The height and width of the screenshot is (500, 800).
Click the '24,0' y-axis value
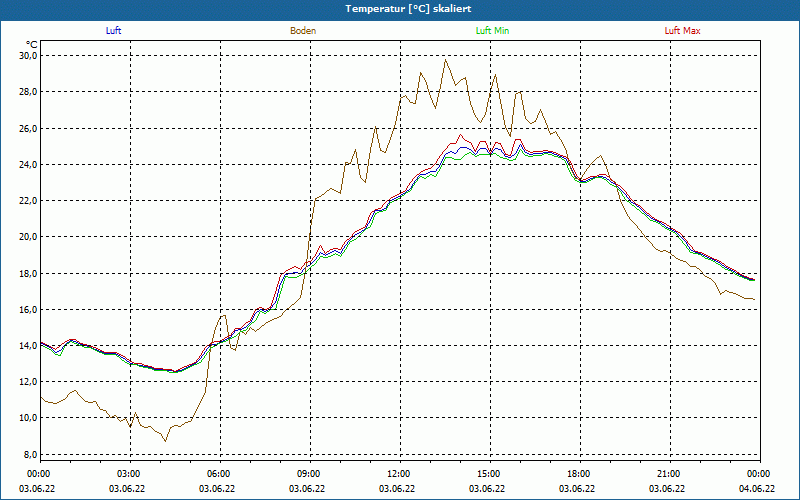point(29,164)
